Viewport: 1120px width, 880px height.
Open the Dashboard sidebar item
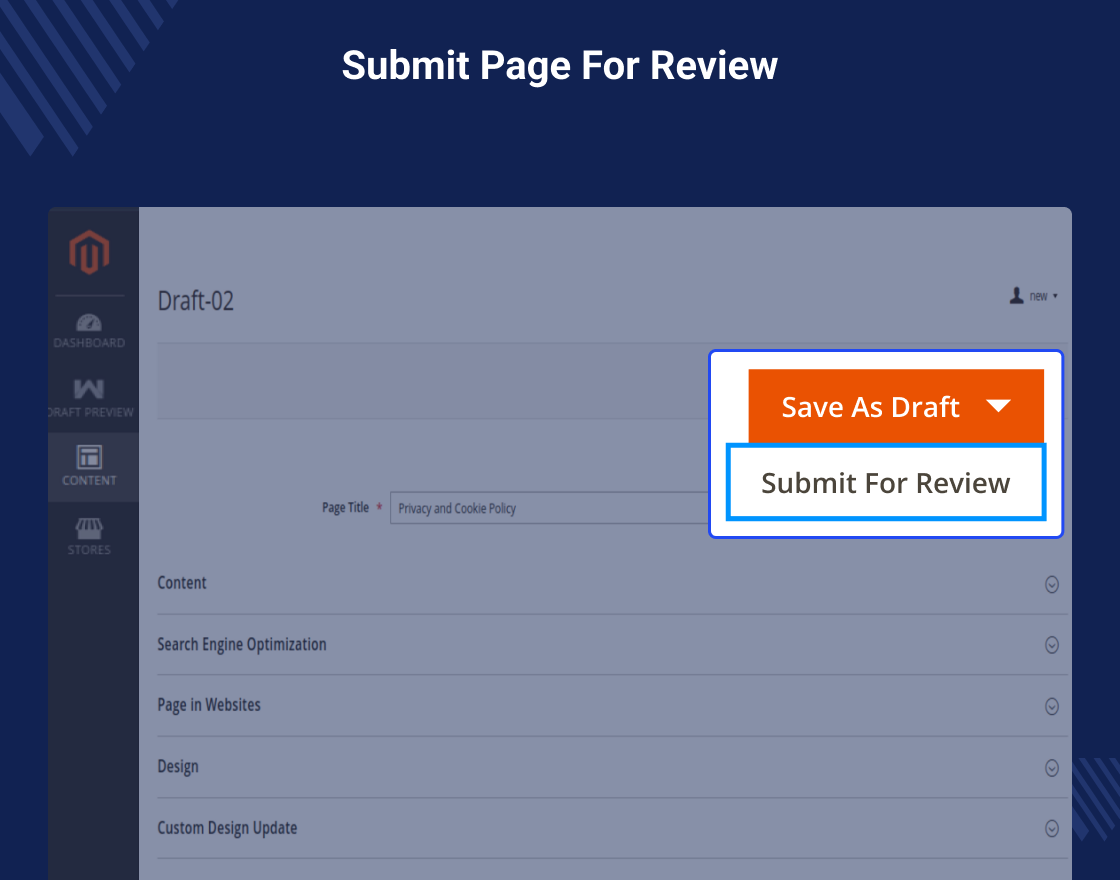pyautogui.click(x=89, y=331)
